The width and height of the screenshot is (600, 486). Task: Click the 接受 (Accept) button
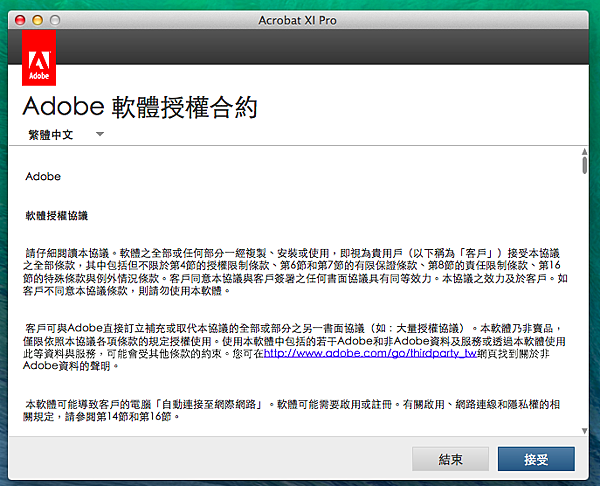[x=536, y=459]
